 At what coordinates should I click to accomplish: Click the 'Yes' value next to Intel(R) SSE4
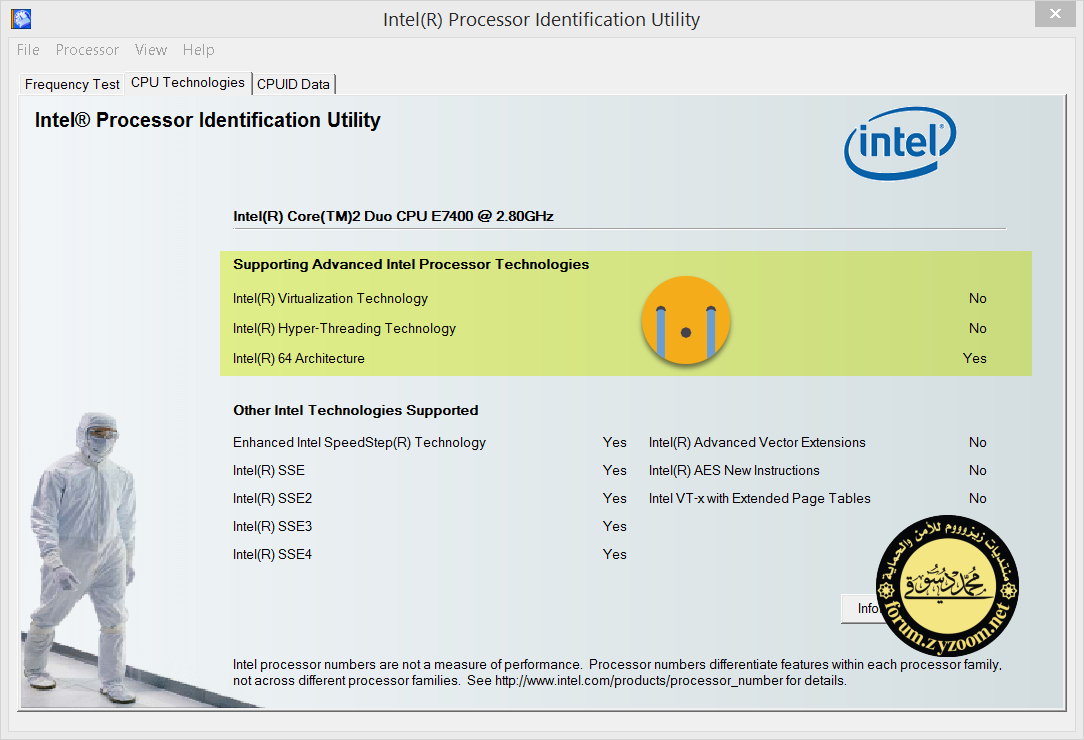pyautogui.click(x=615, y=555)
